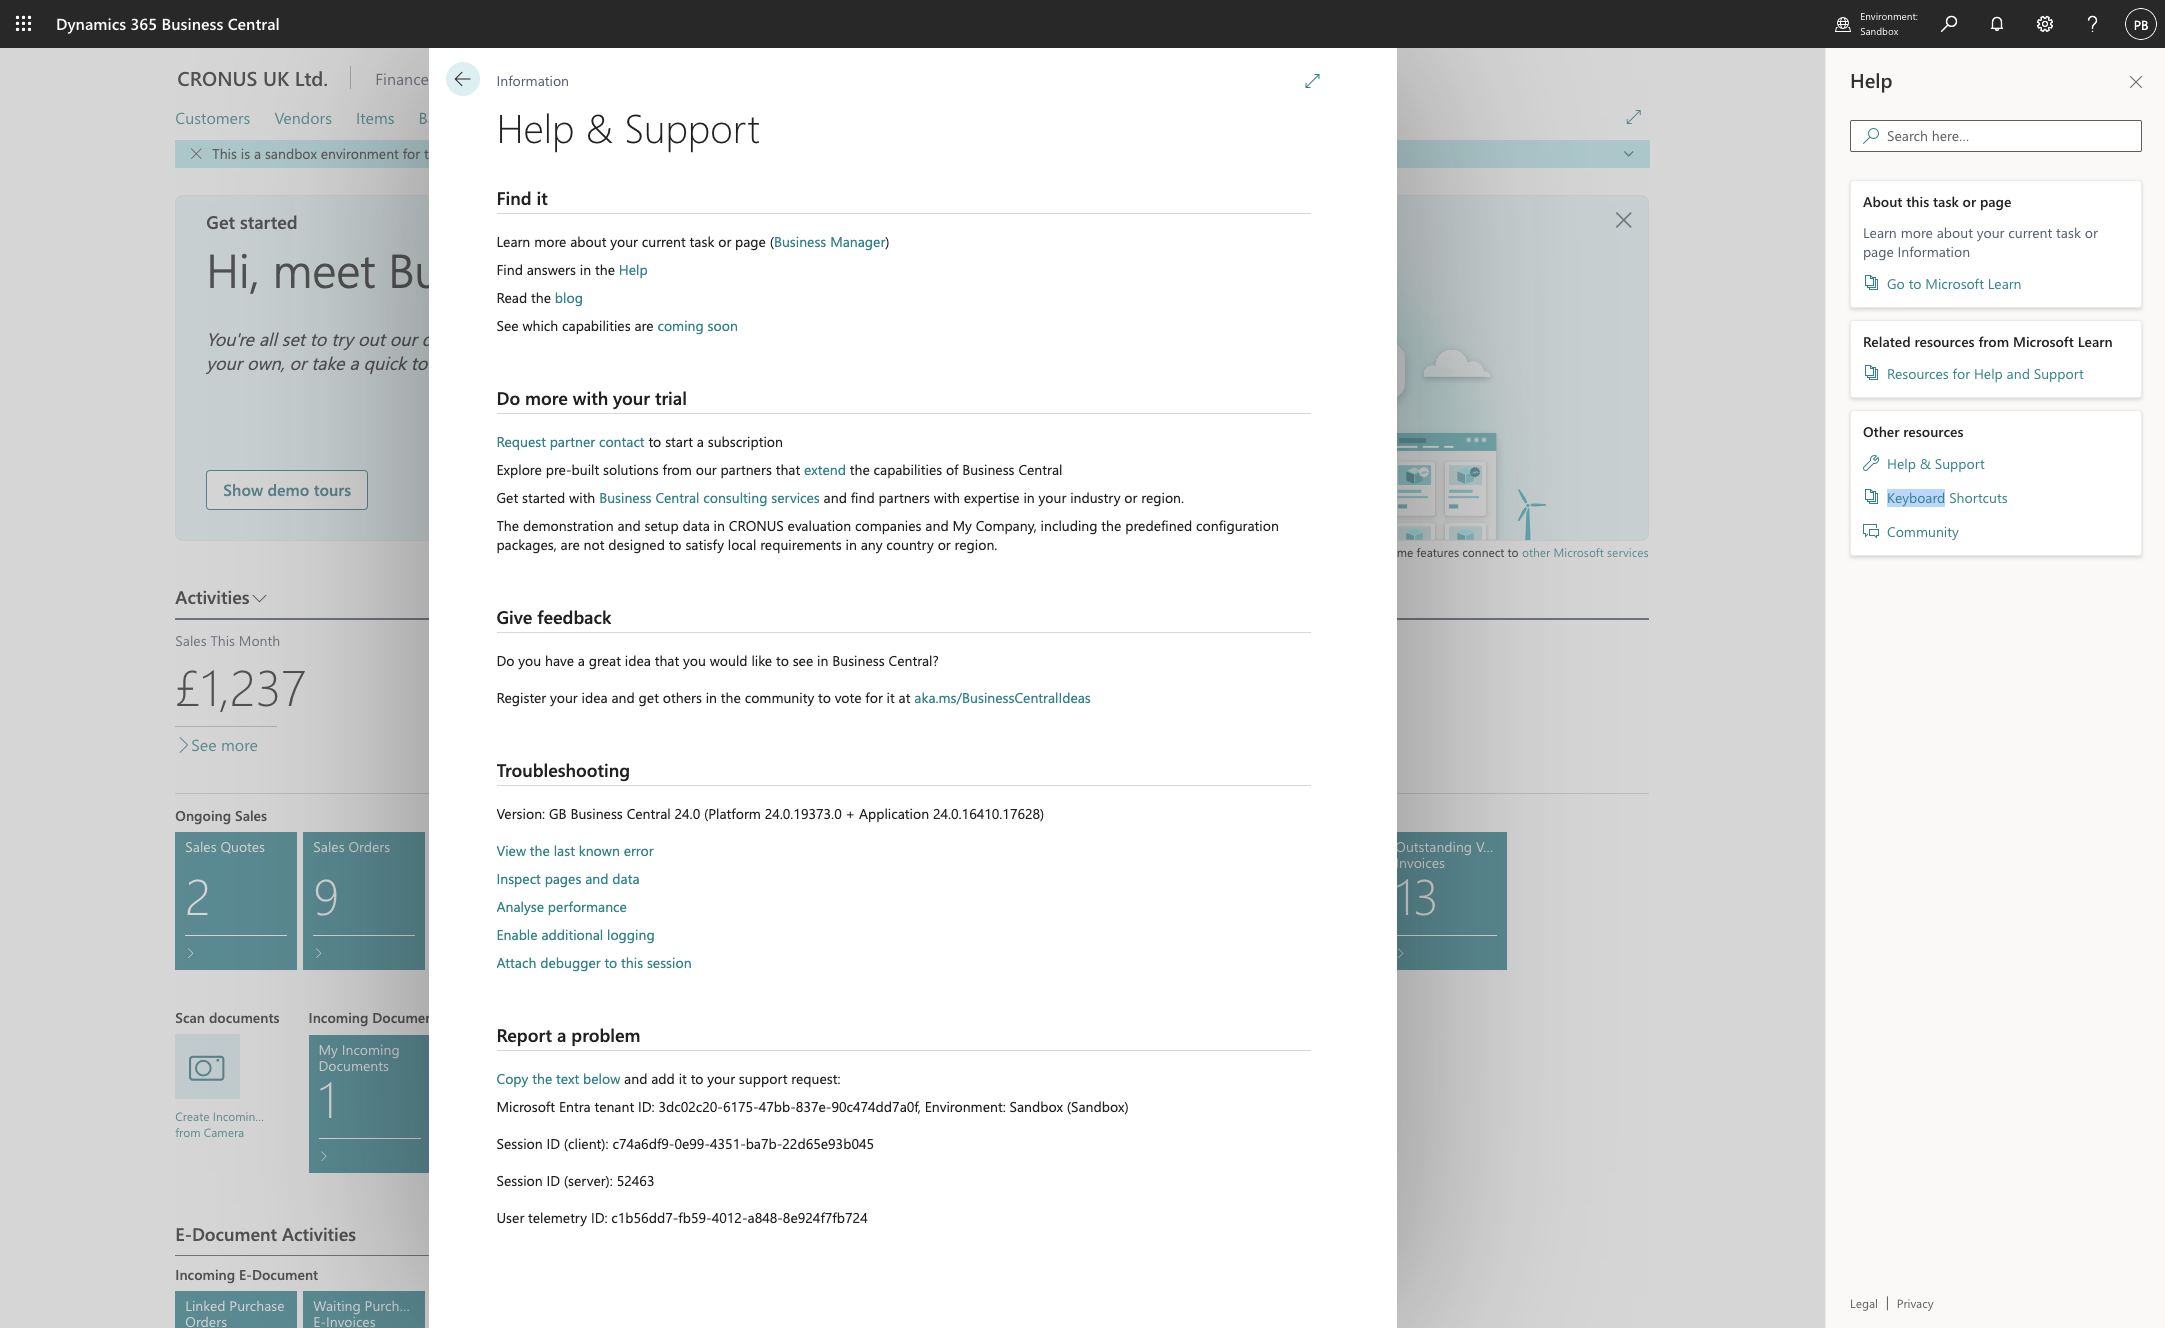
Task: Click the Show demo tours button
Action: (287, 490)
